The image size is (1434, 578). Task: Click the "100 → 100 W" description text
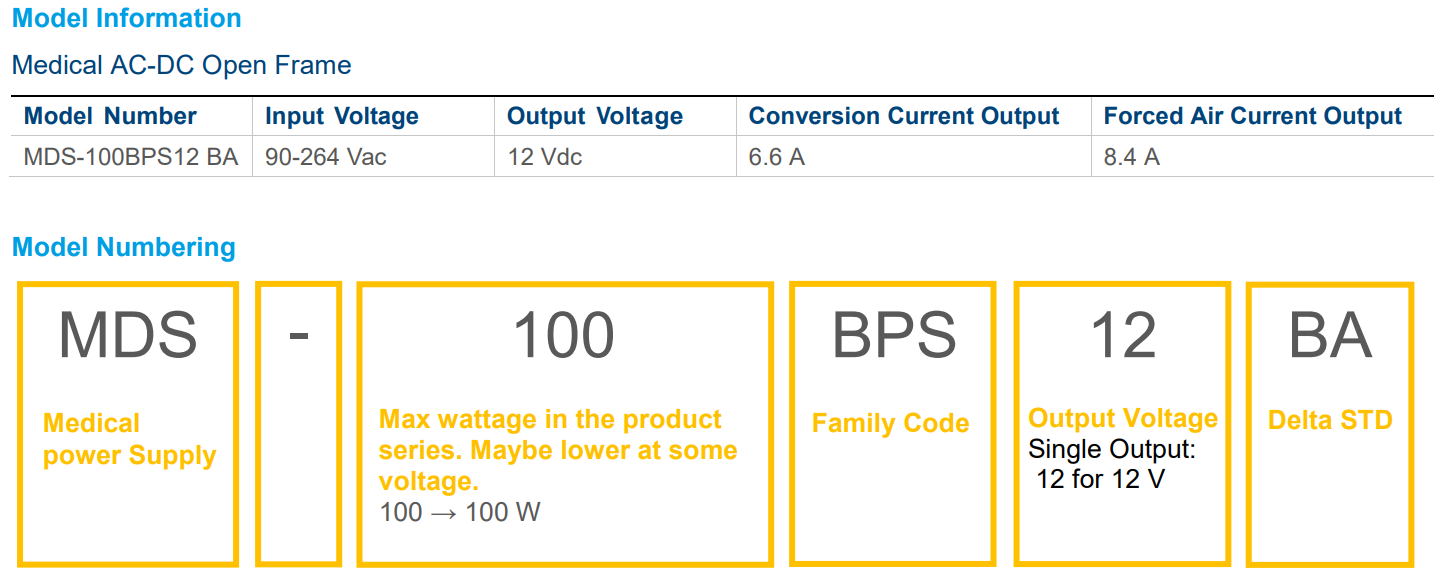[459, 513]
